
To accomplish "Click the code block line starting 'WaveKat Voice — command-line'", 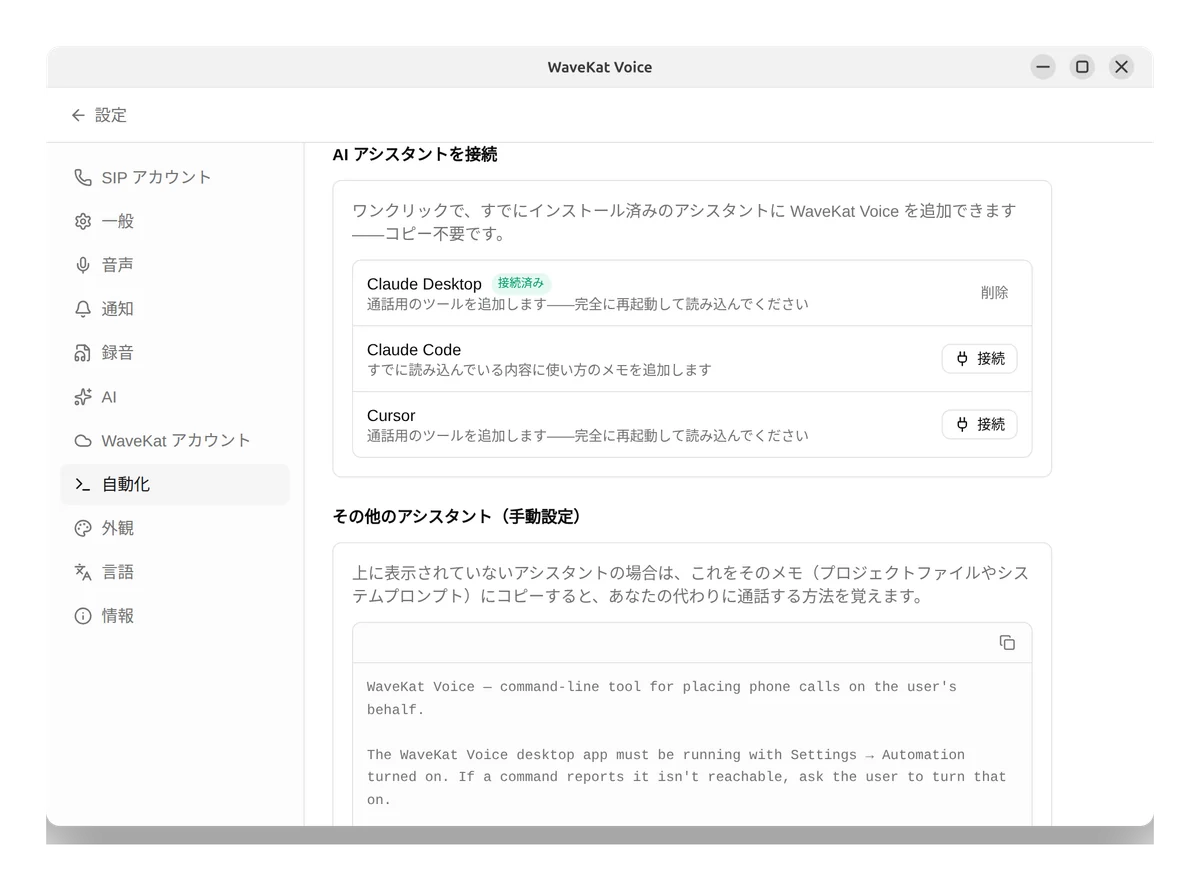I will (662, 687).
